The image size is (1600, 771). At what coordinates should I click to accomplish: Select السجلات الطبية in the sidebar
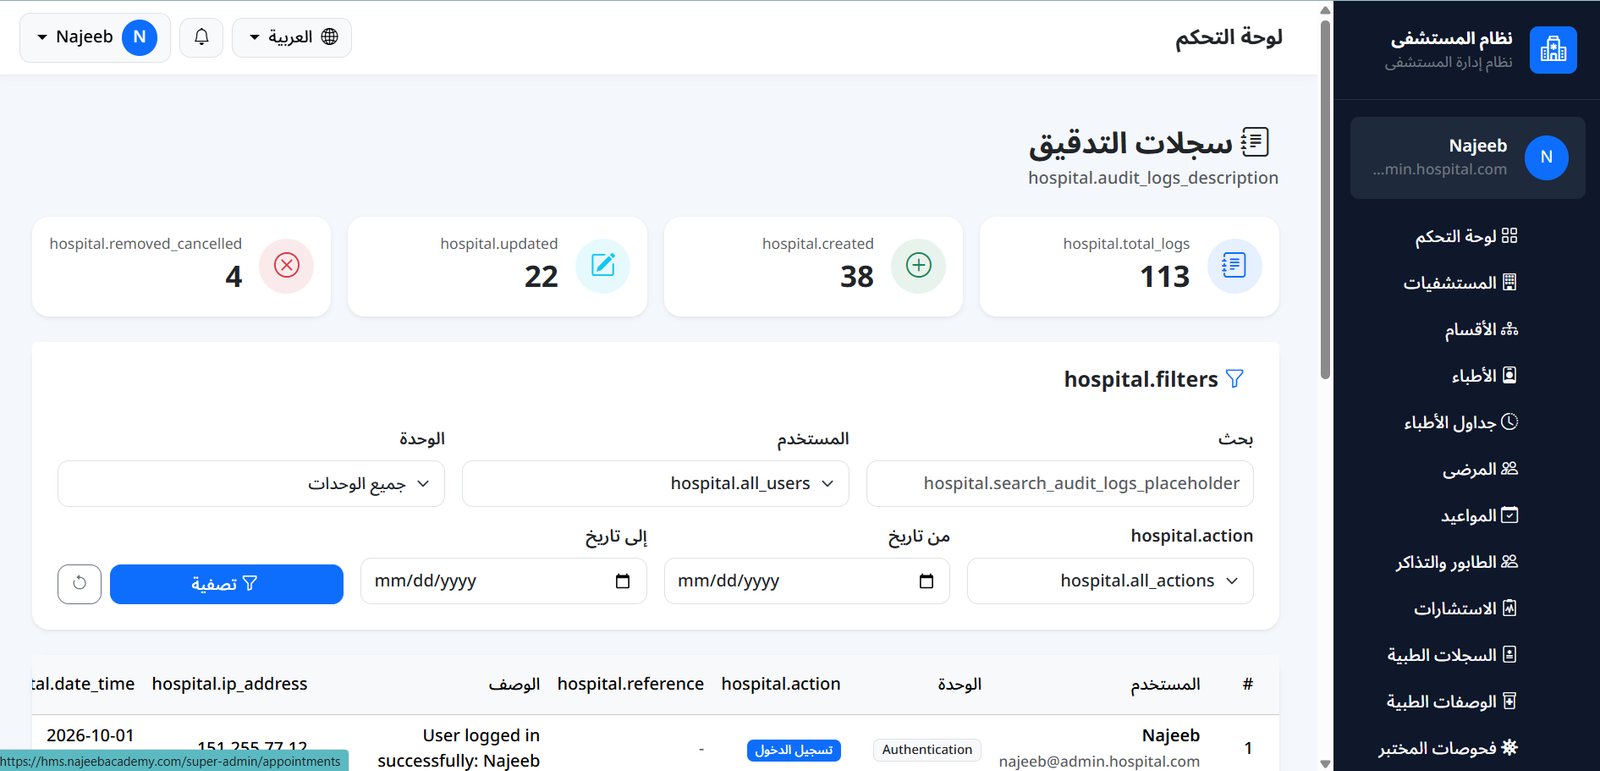[x=1452, y=655]
